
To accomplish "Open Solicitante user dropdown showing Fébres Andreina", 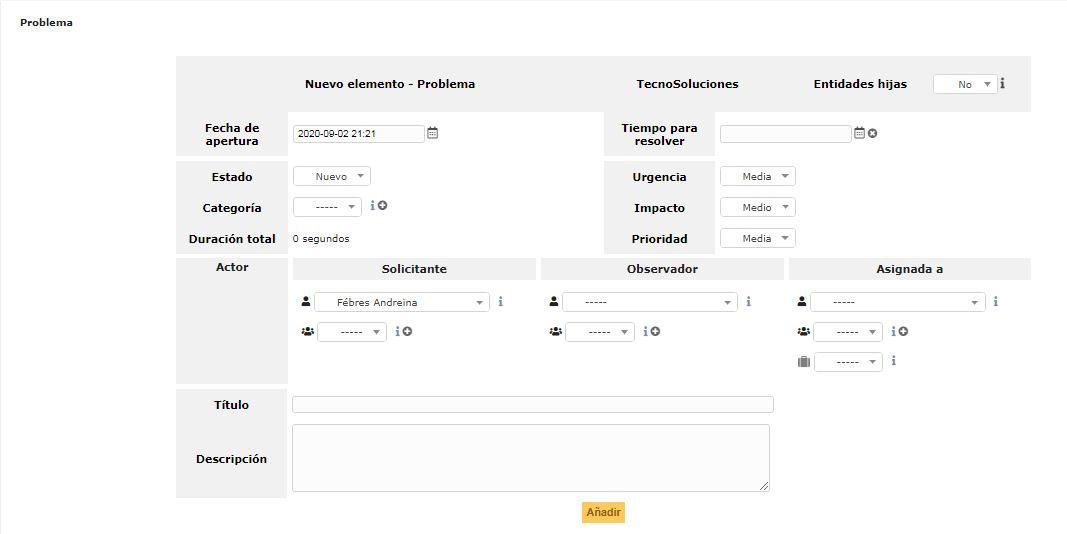I will pyautogui.click(x=402, y=302).
